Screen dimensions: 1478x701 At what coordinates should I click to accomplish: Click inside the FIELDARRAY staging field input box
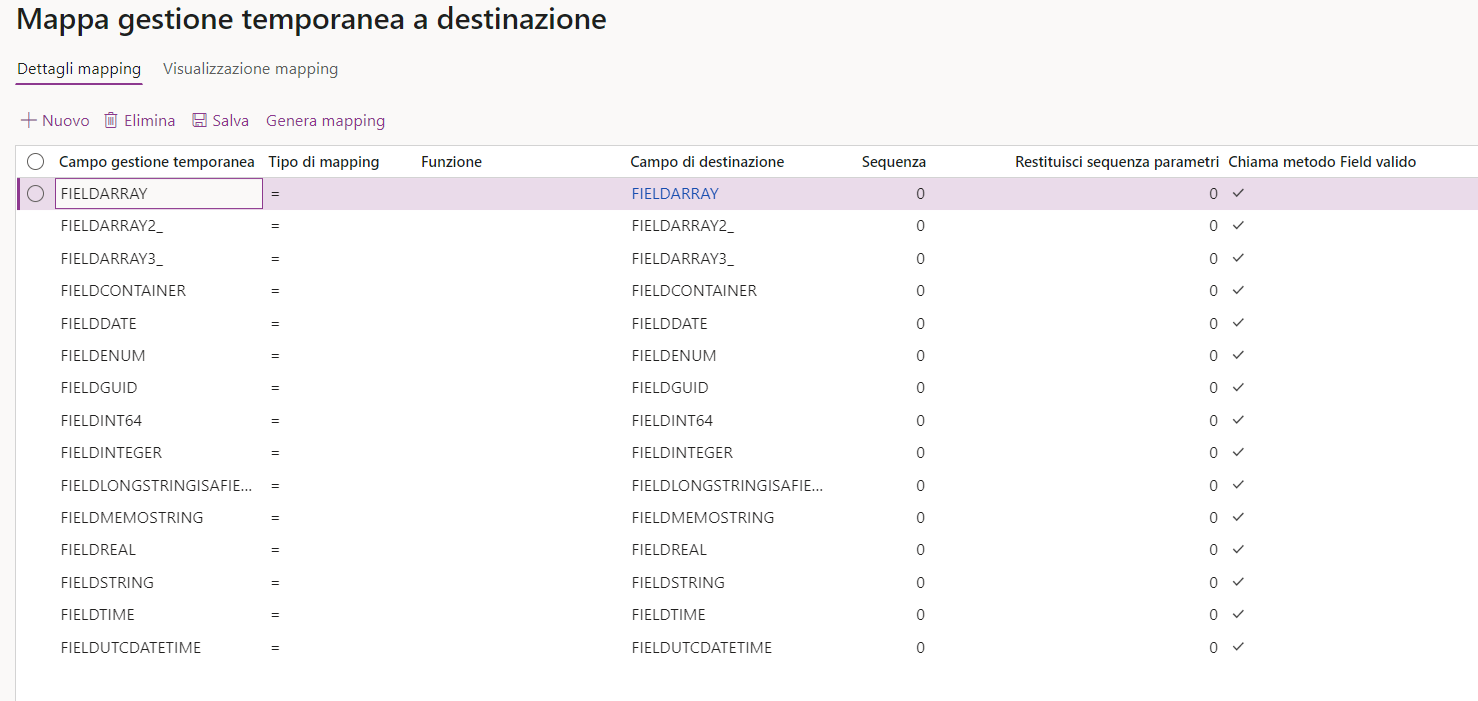[x=158, y=193]
